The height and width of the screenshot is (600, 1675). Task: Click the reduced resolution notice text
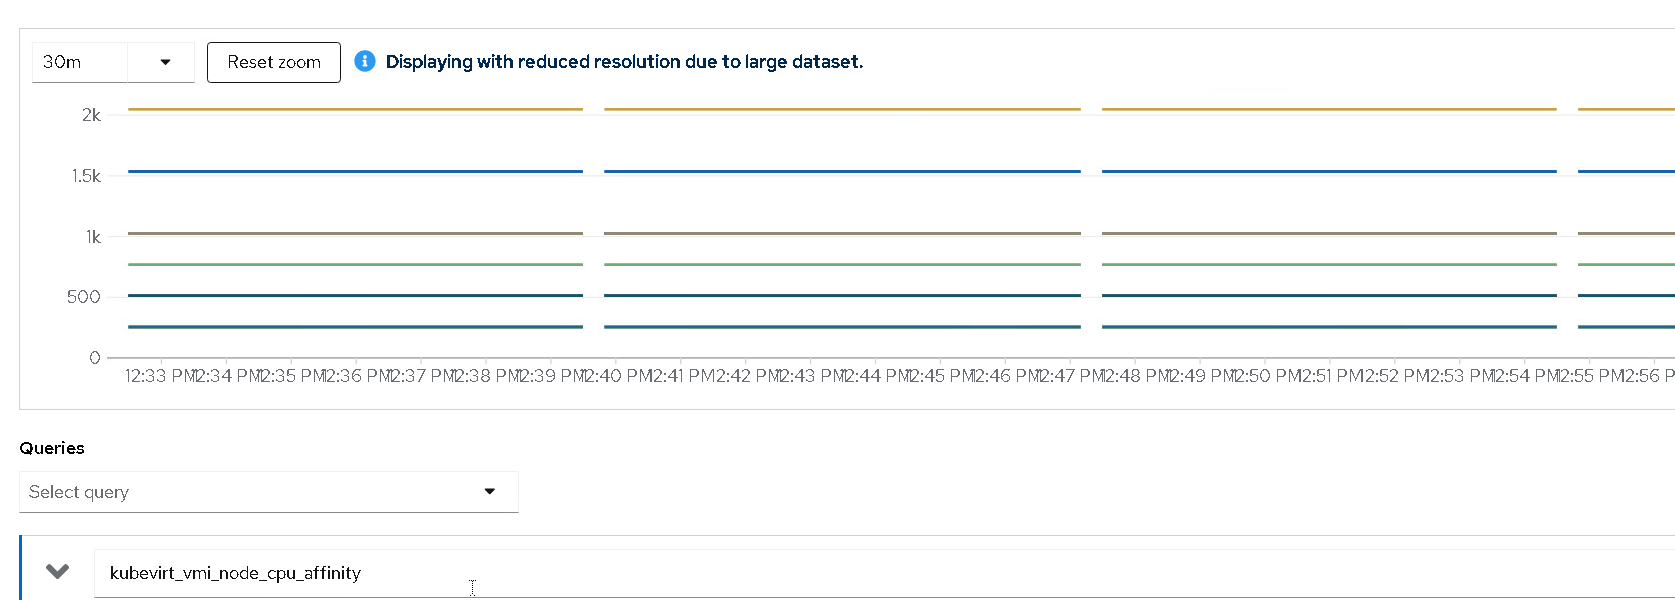coord(624,62)
